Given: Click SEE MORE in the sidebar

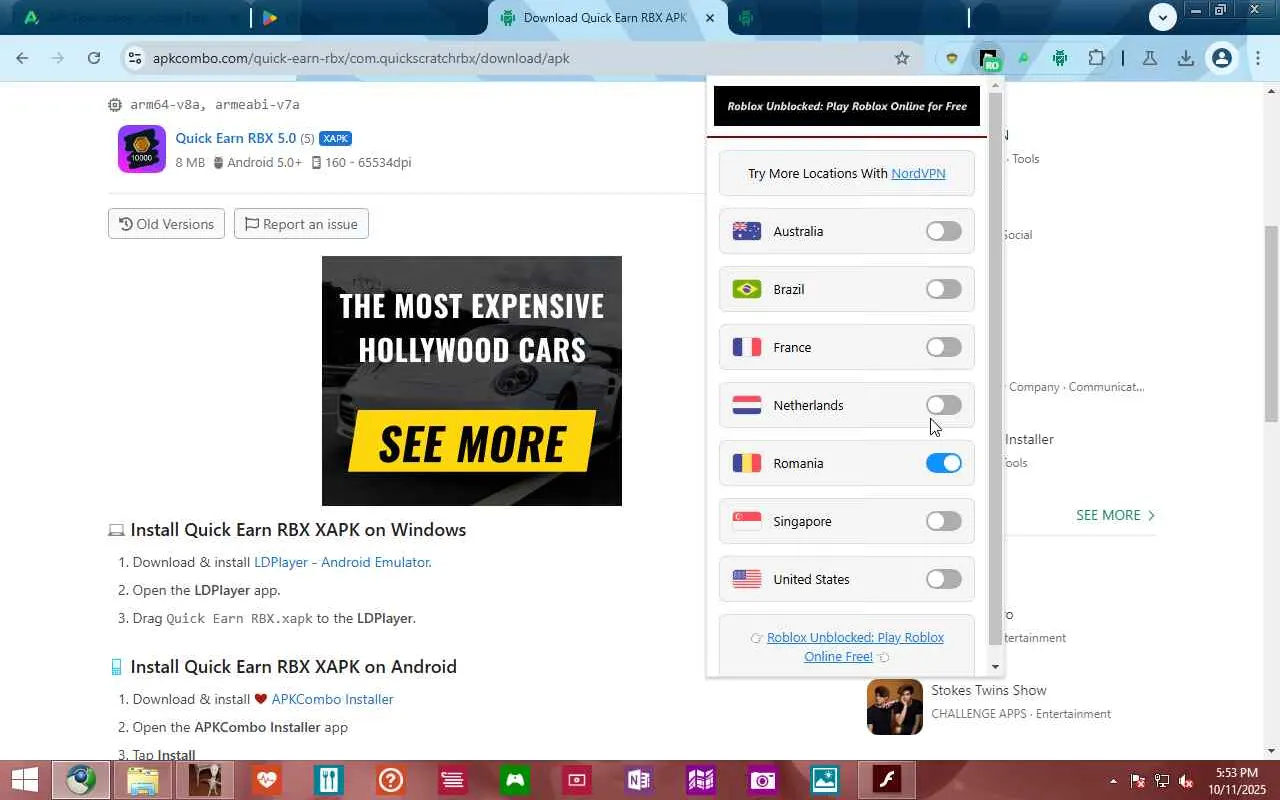Looking at the screenshot, I should [1115, 515].
